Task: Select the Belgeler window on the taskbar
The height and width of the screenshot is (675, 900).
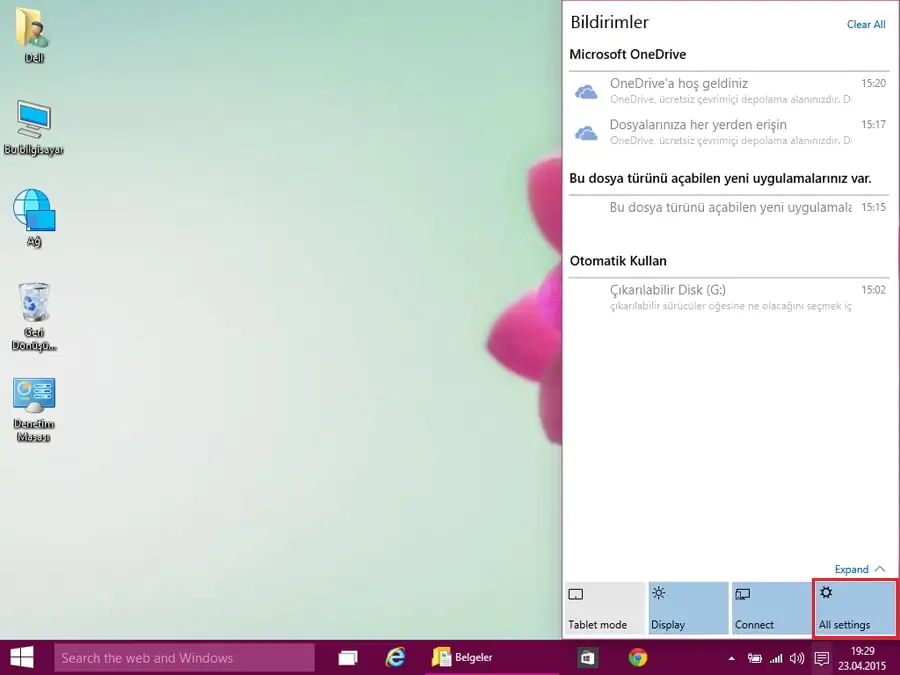Action: pos(470,658)
